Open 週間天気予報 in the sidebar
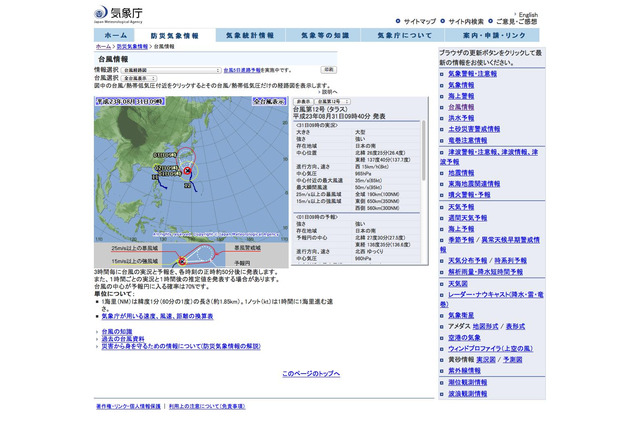This screenshot has height=426, width=640. click(467, 218)
